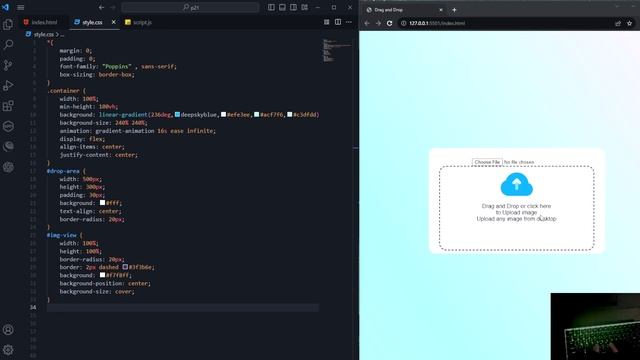Click the #drop-area selector line
Screen dimensions: 640x360
[x=67, y=171]
